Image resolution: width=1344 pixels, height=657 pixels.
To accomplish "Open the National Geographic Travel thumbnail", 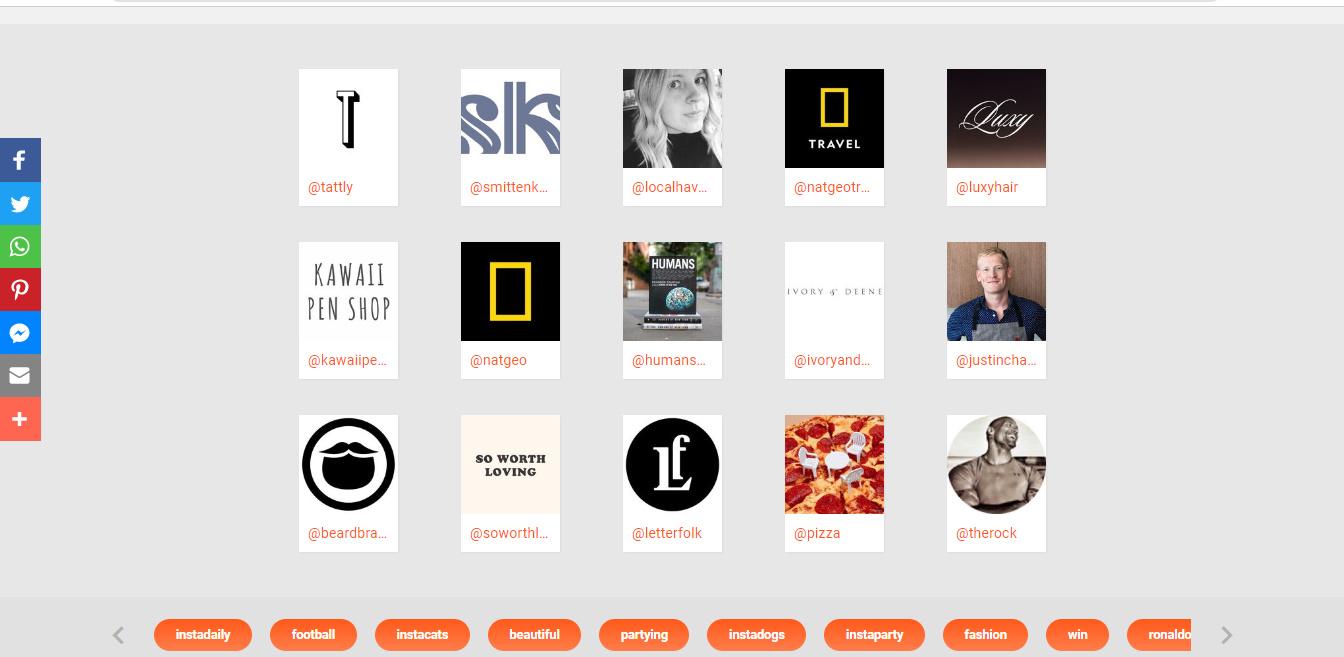I will 834,118.
